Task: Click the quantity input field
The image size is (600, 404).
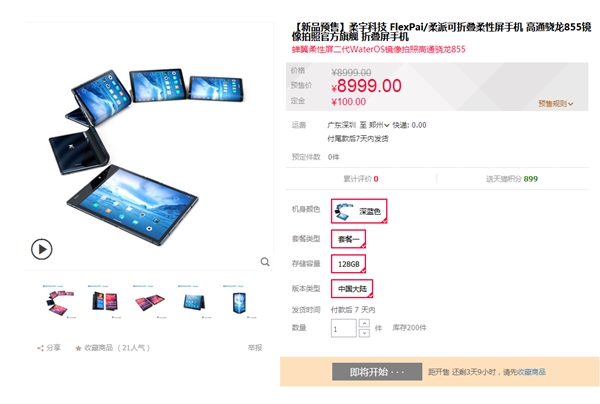Action: [344, 328]
